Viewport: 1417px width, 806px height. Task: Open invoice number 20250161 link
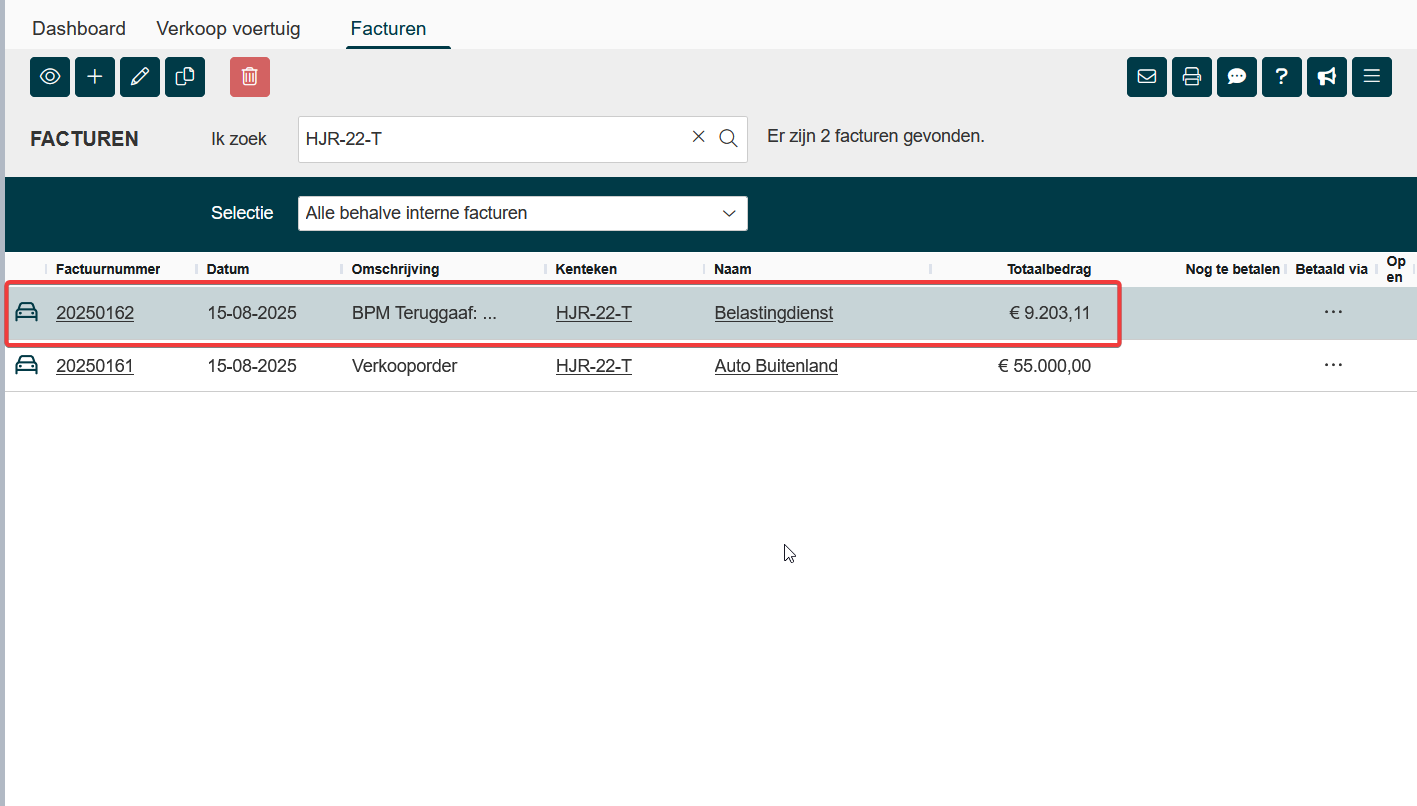(x=95, y=366)
